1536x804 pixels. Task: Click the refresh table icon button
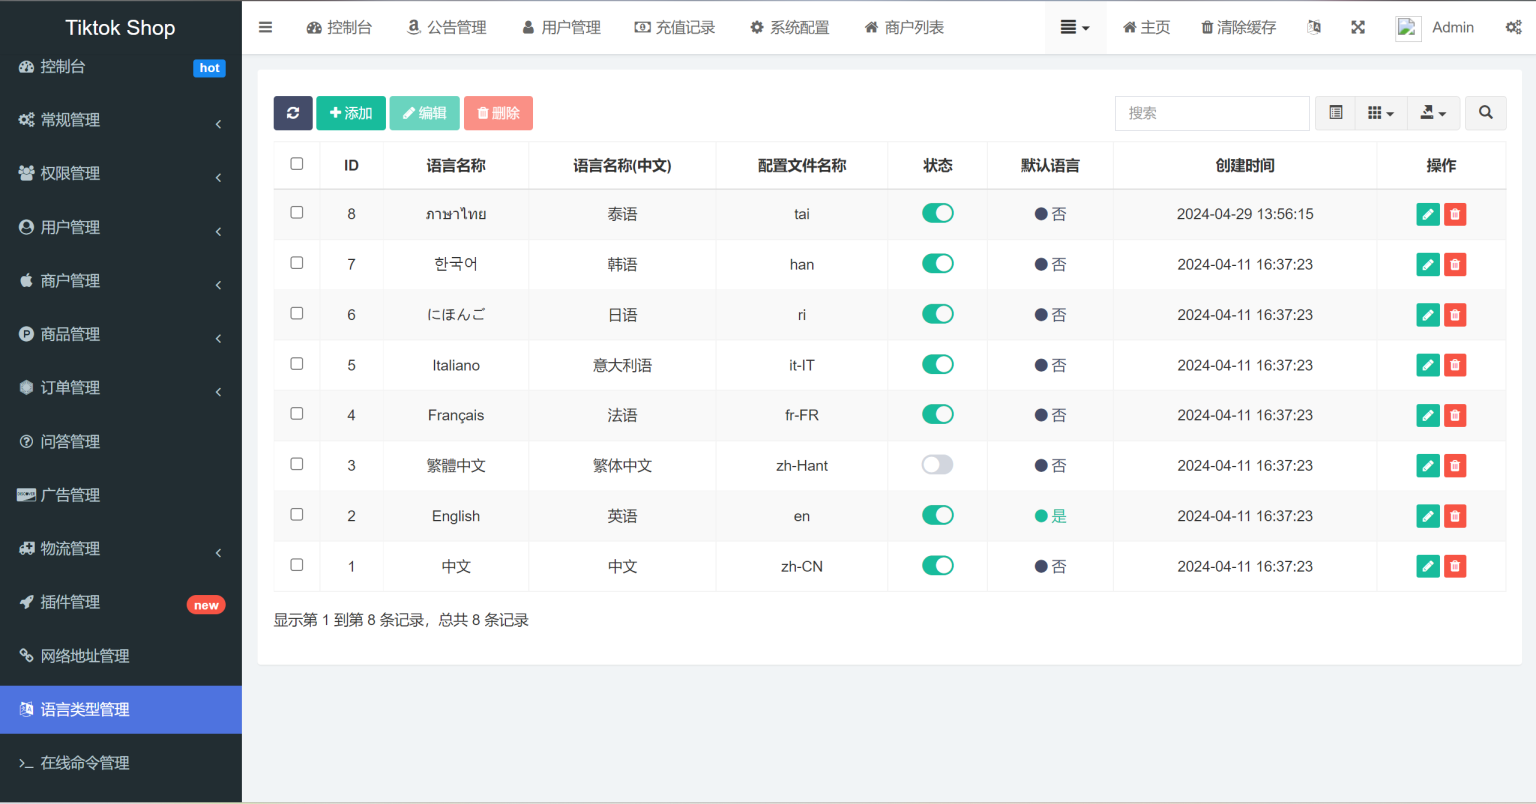click(x=293, y=113)
